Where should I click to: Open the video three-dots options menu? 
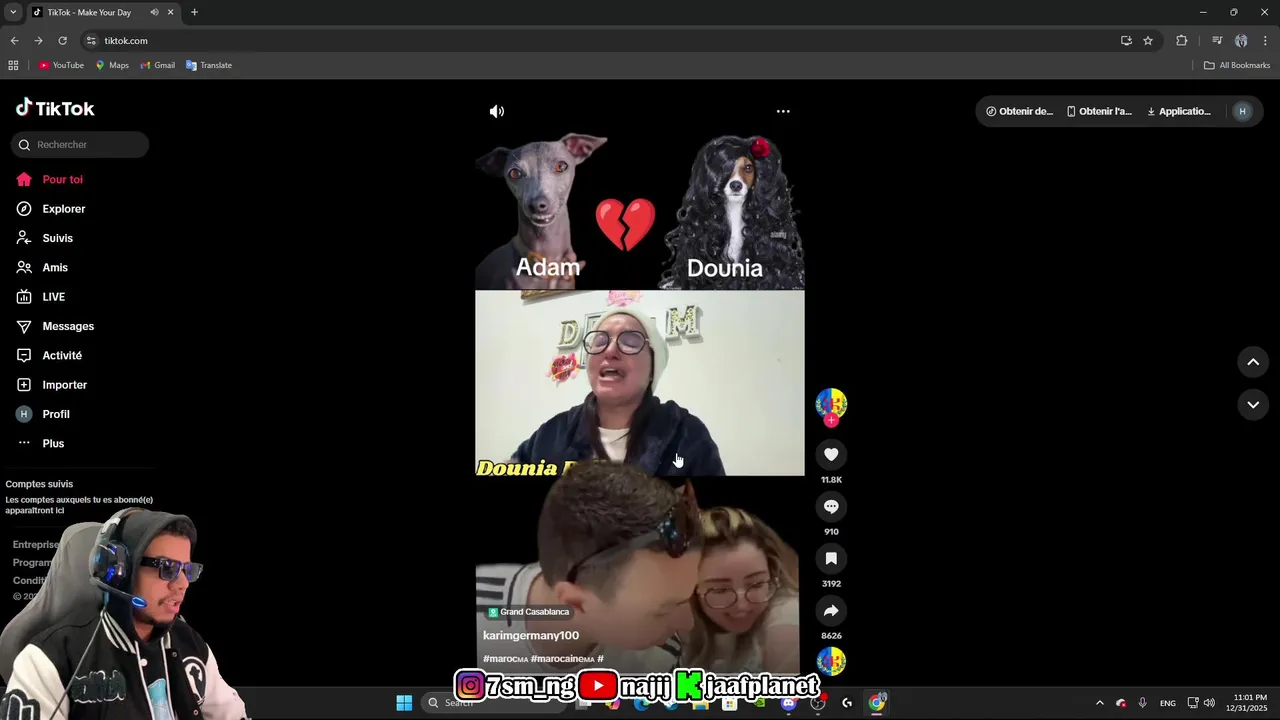783,112
